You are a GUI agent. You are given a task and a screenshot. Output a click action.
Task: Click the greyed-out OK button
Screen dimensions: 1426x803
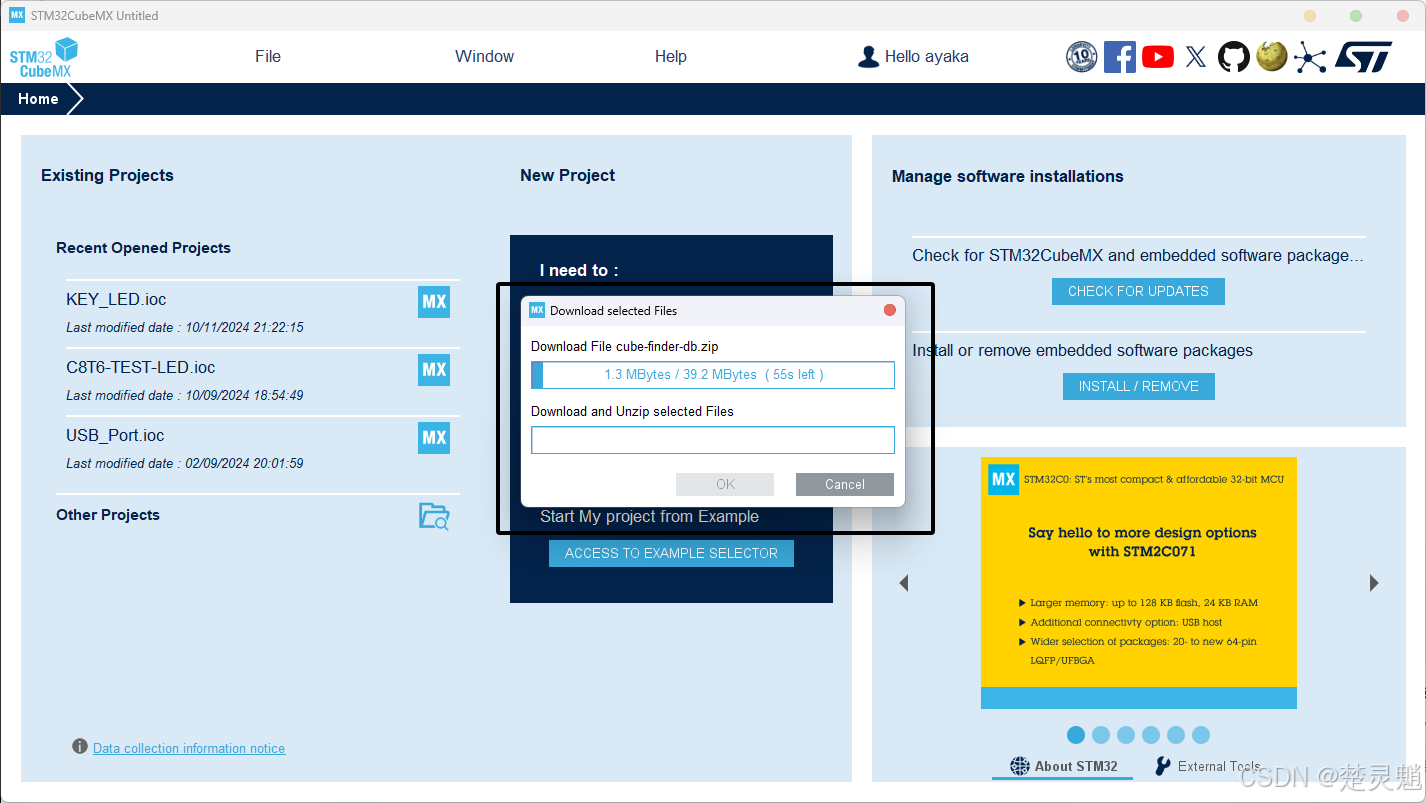pos(725,484)
